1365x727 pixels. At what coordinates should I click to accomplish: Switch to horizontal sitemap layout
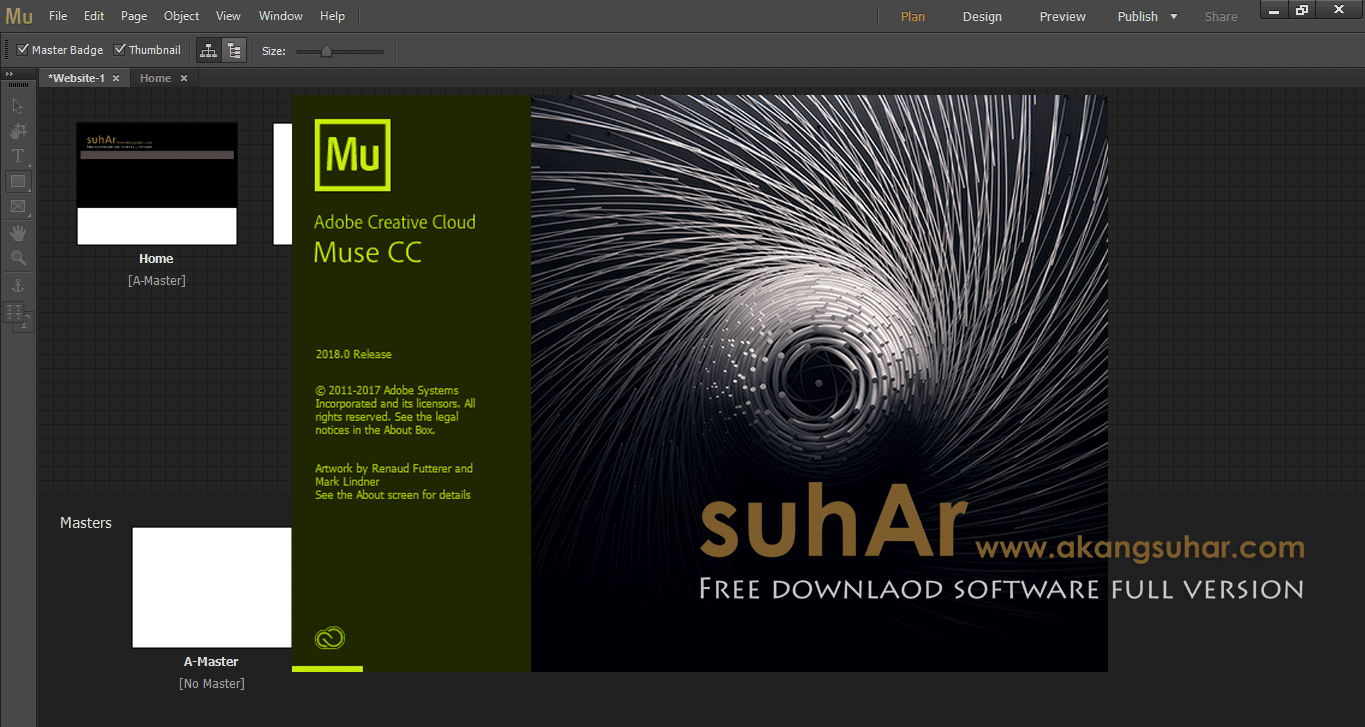pos(209,50)
